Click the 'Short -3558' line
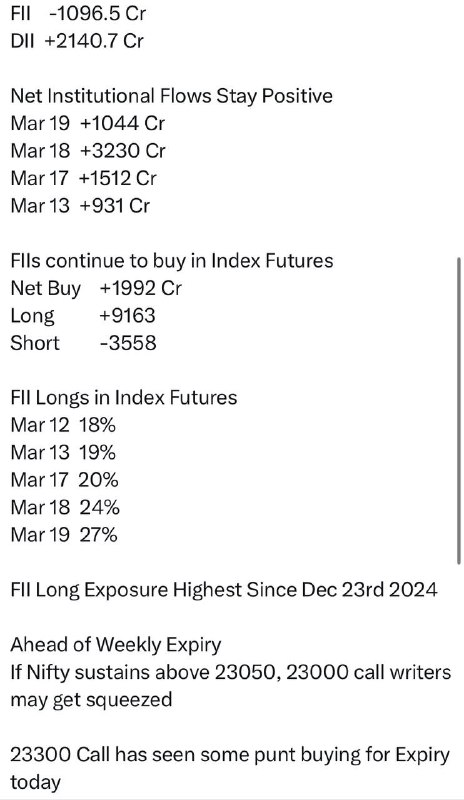This screenshot has height=800, width=464. [83, 343]
